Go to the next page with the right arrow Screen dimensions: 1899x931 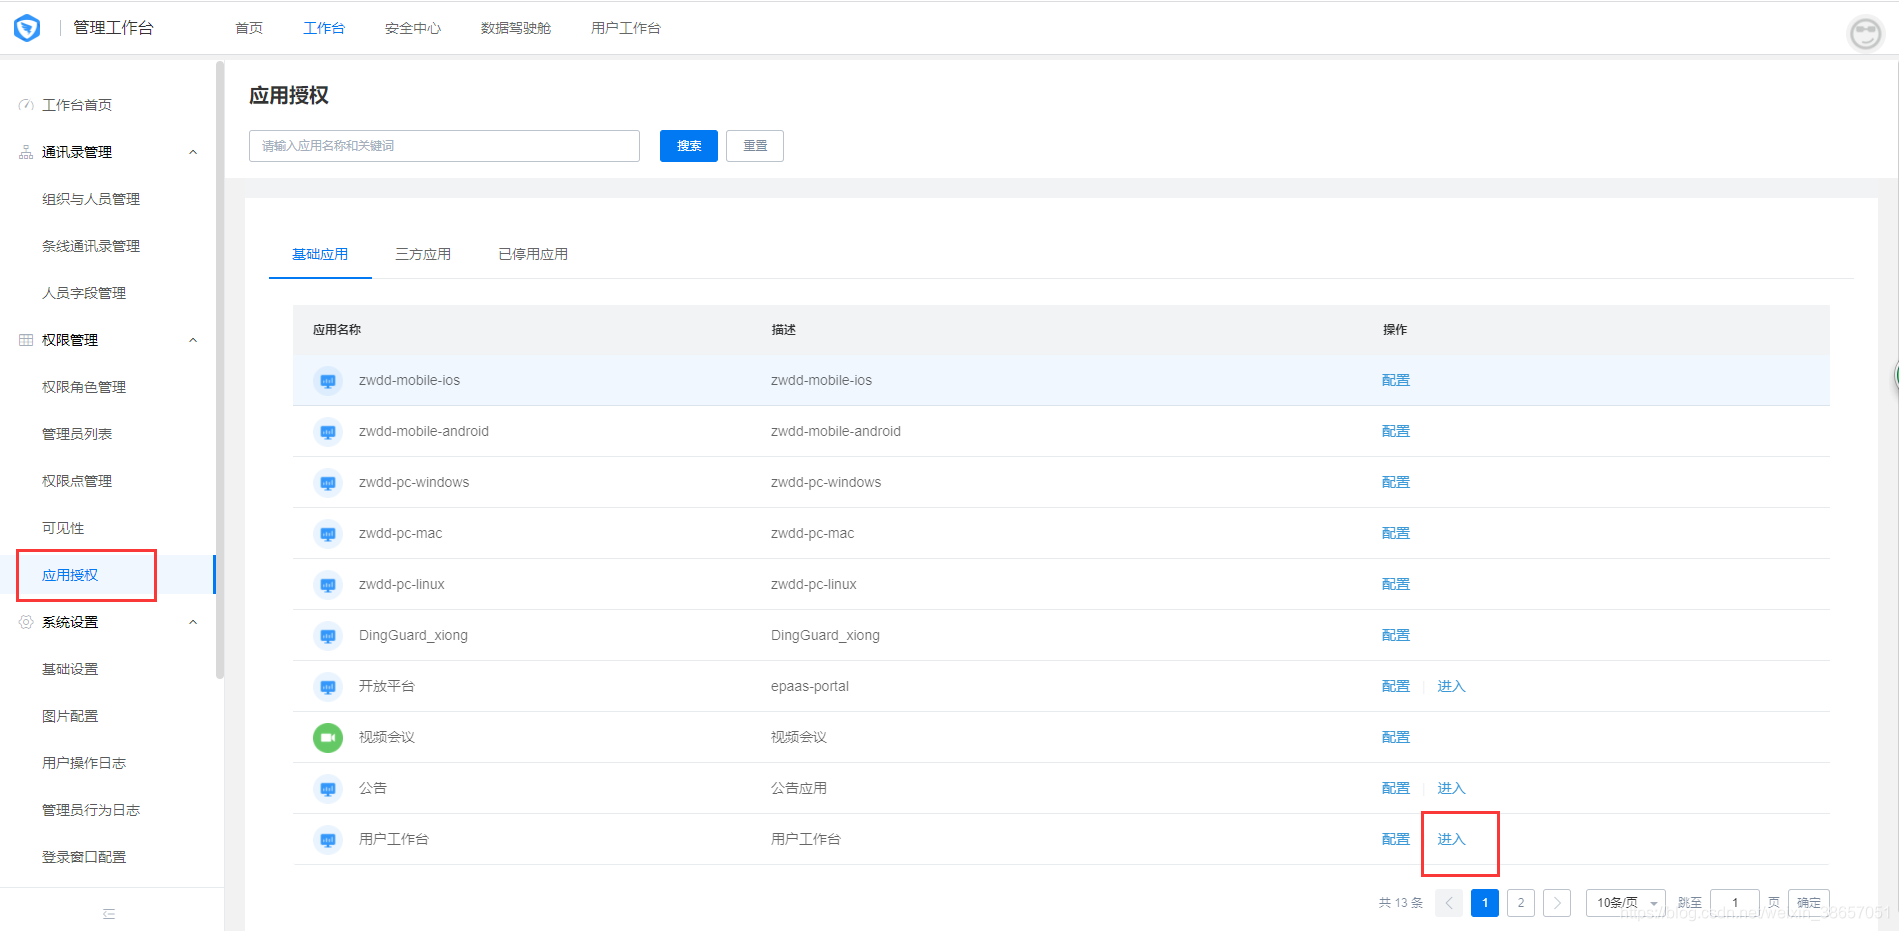point(1557,903)
